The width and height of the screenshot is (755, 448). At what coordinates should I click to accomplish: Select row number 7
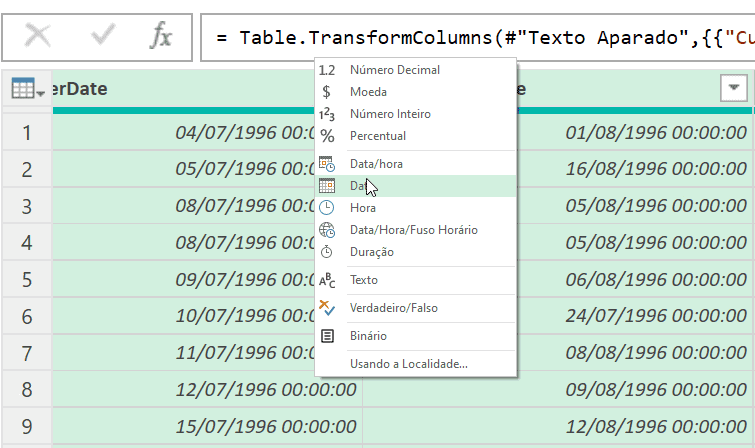point(27,354)
